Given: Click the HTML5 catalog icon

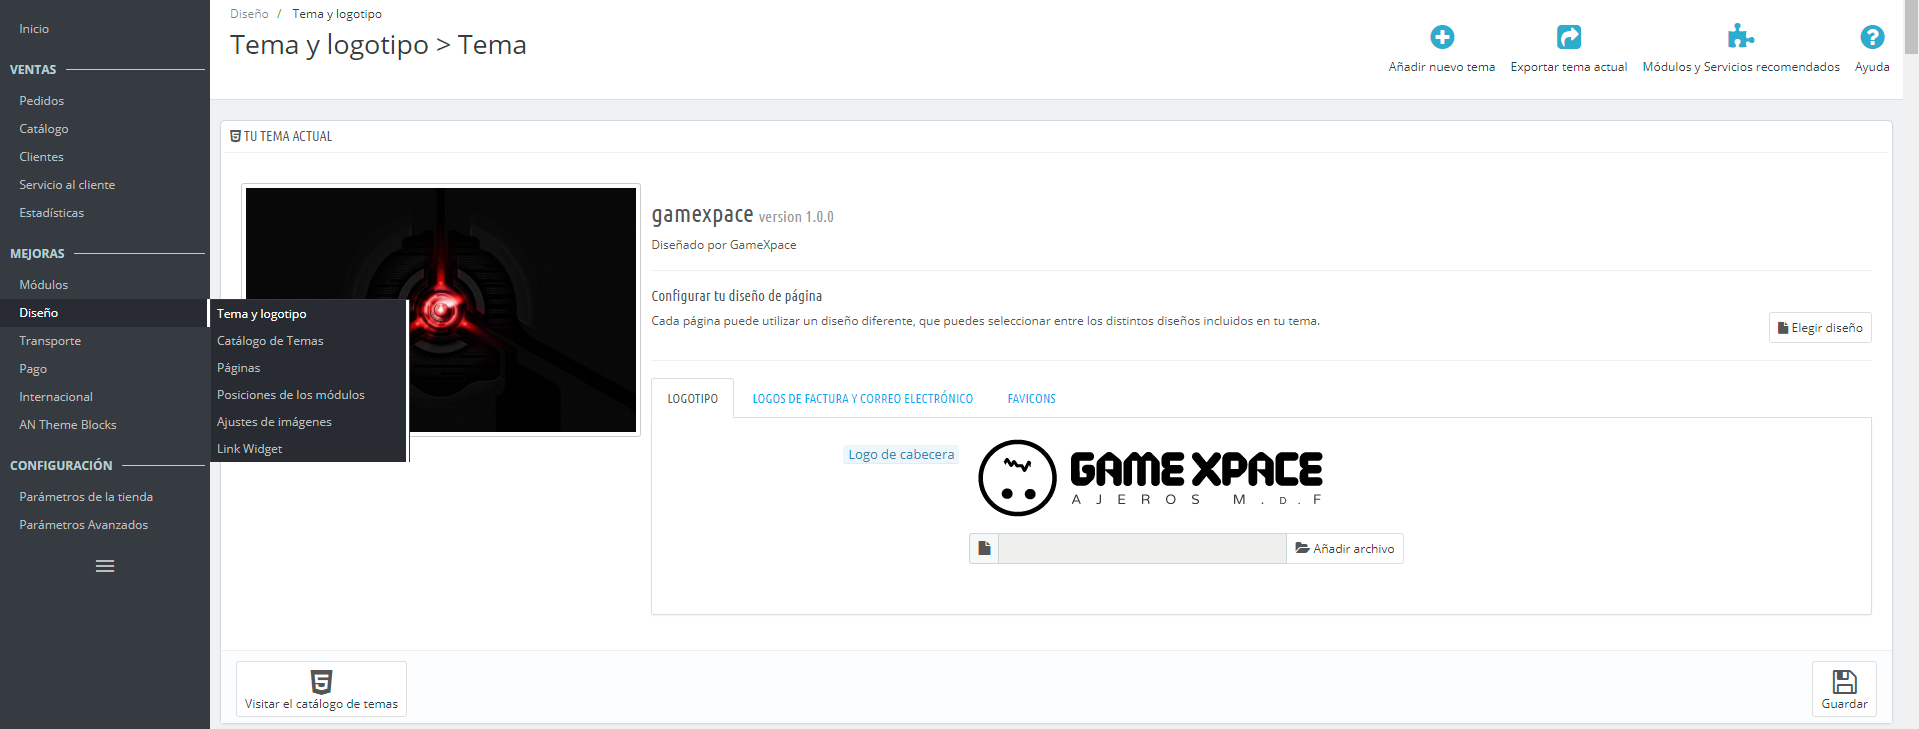Looking at the screenshot, I should 321,682.
